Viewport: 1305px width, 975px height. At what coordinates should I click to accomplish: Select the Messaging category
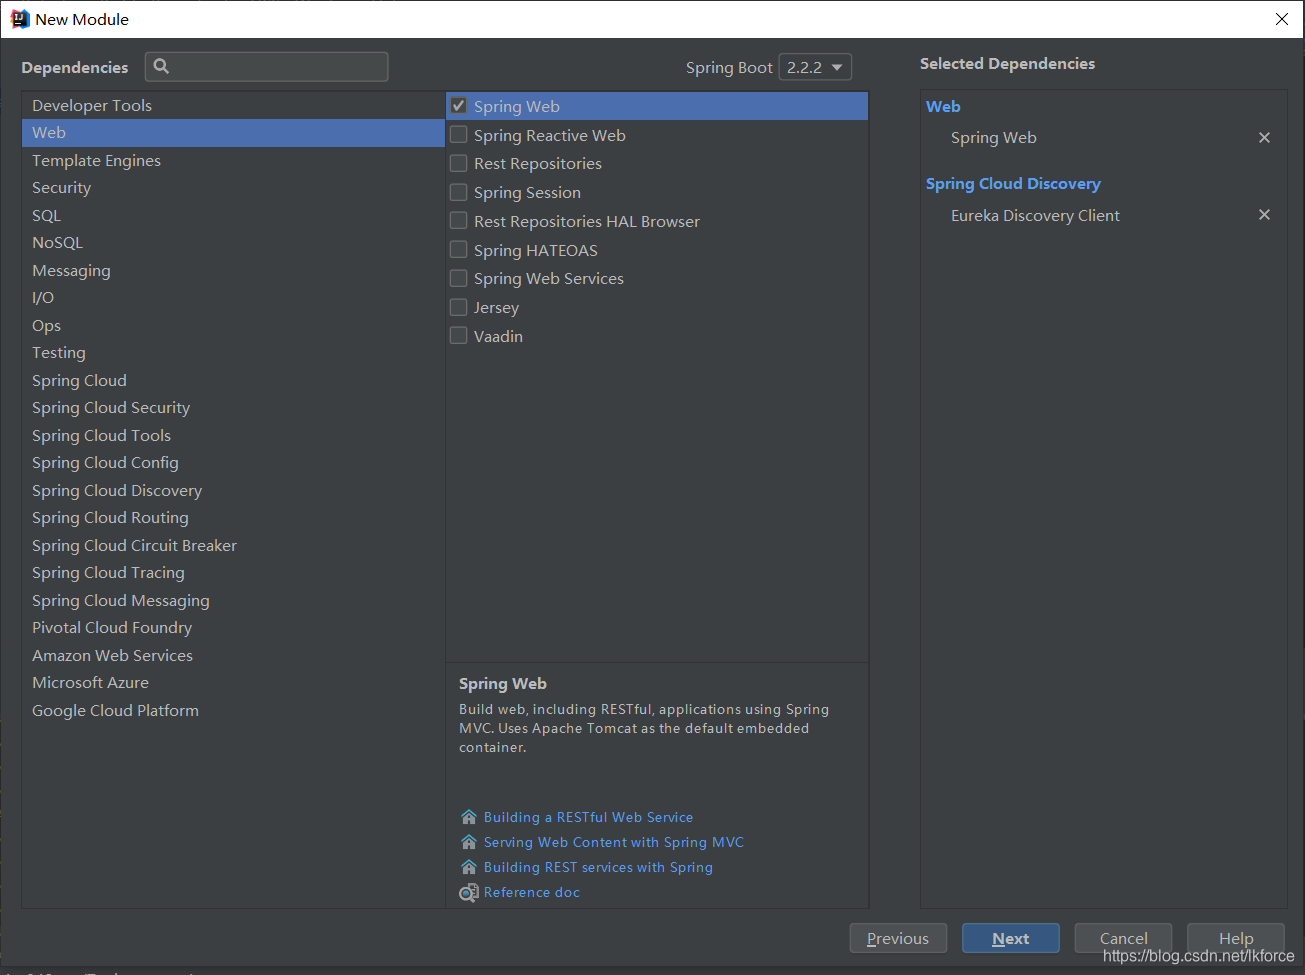(x=233, y=270)
